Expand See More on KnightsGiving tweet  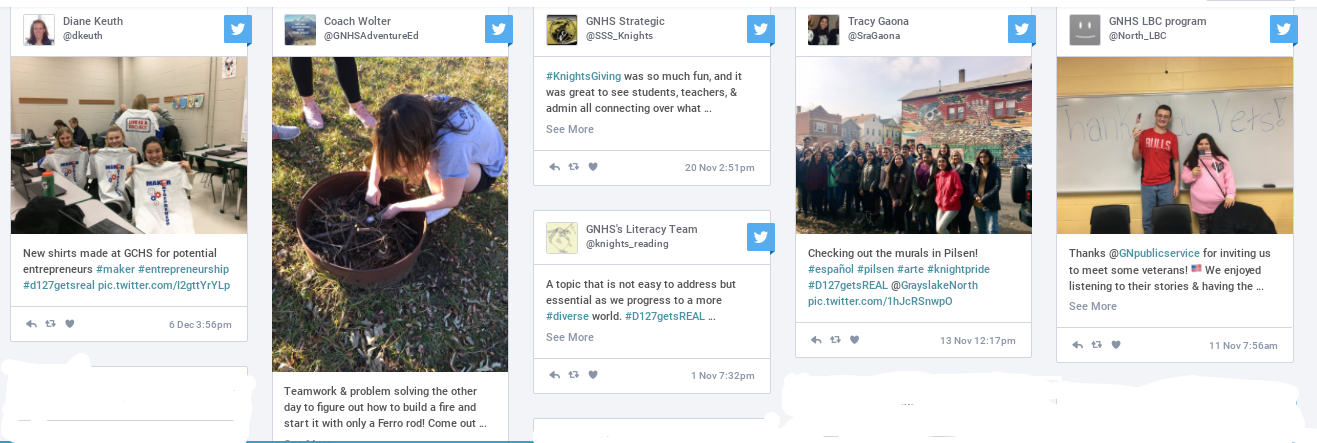tap(570, 129)
